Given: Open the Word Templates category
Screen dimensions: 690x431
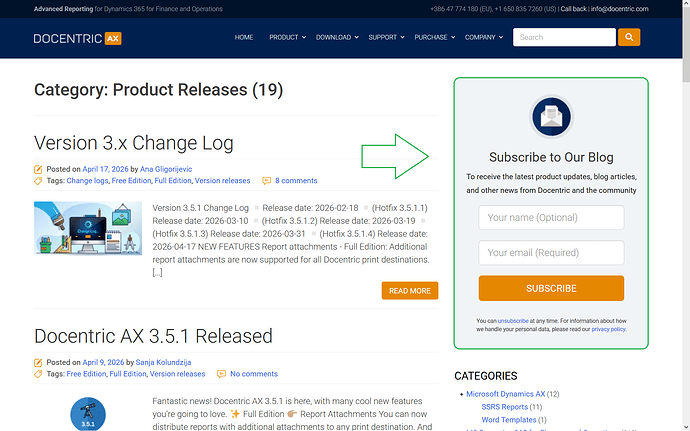Looking at the screenshot, I should pyautogui.click(x=509, y=420).
